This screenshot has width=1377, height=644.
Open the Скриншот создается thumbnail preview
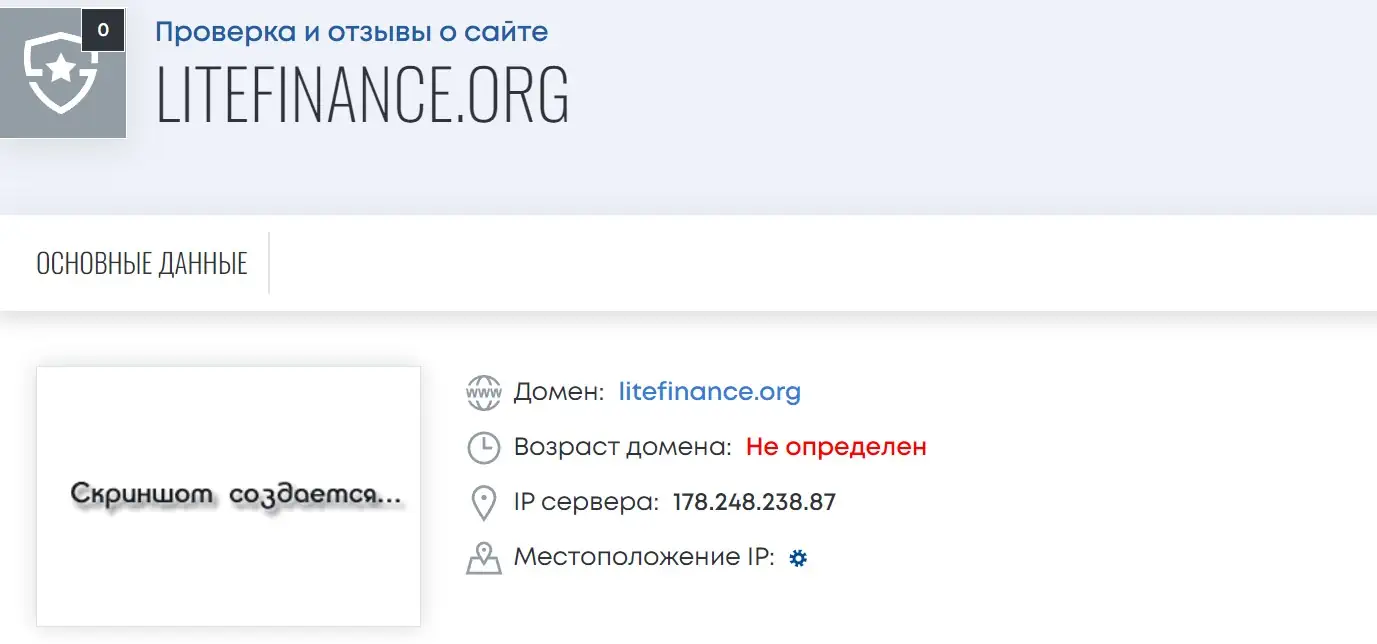click(x=229, y=496)
